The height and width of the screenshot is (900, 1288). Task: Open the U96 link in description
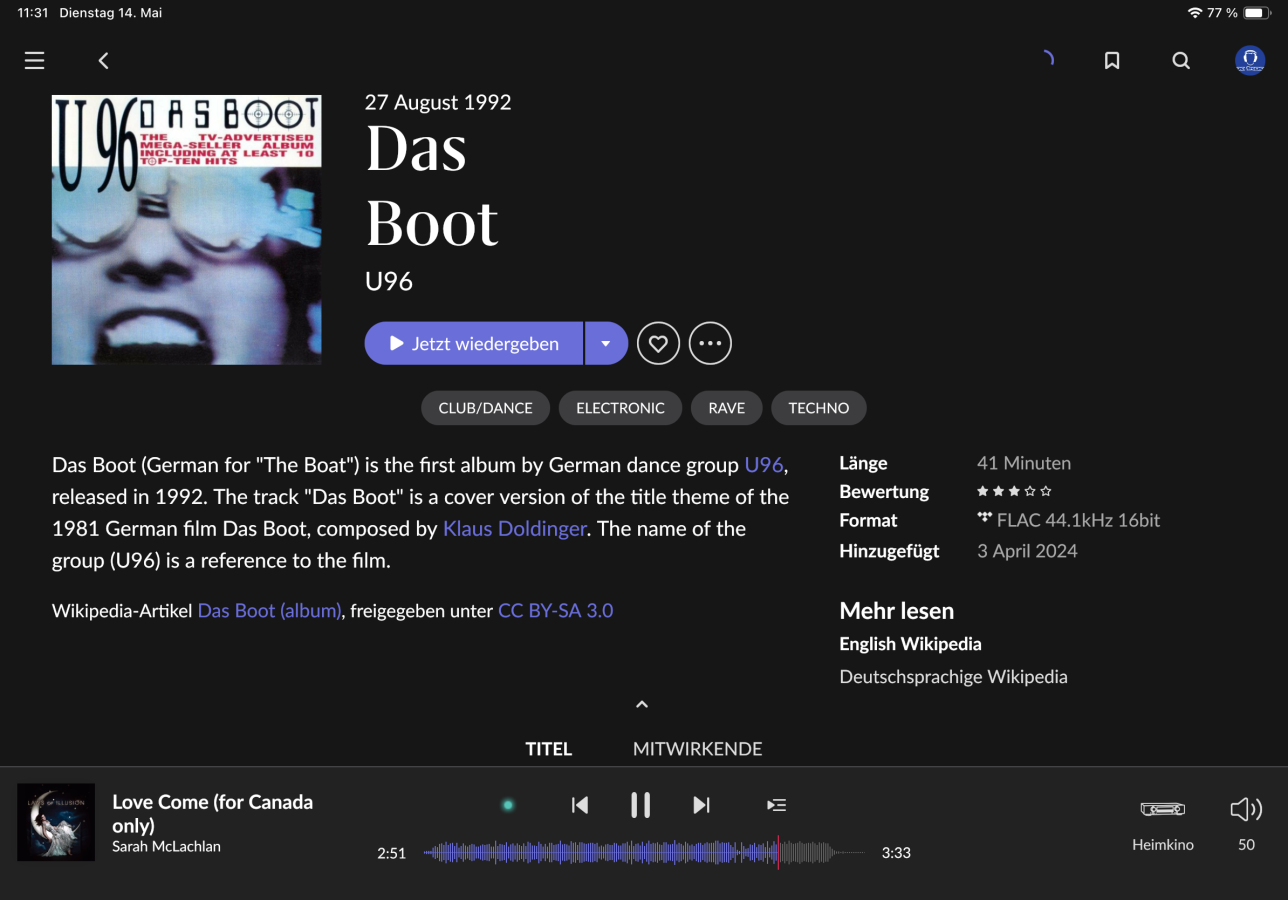coord(764,465)
